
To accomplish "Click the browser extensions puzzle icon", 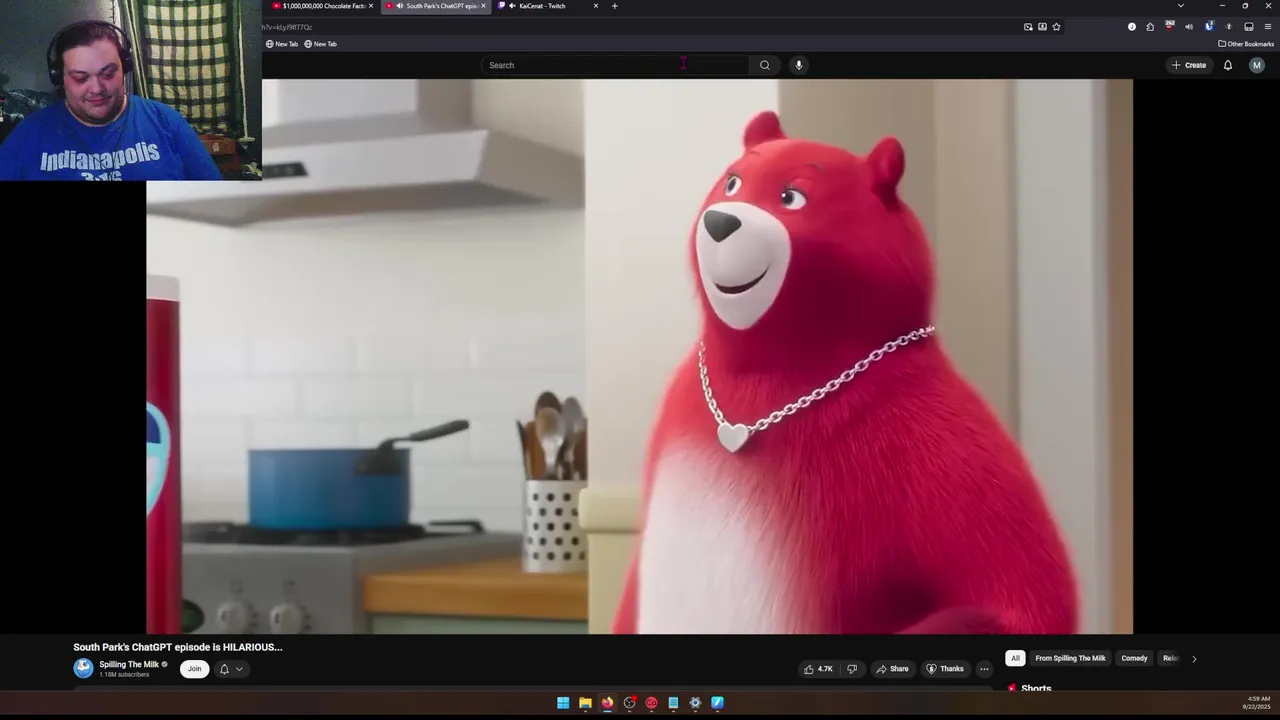I will click(1150, 27).
